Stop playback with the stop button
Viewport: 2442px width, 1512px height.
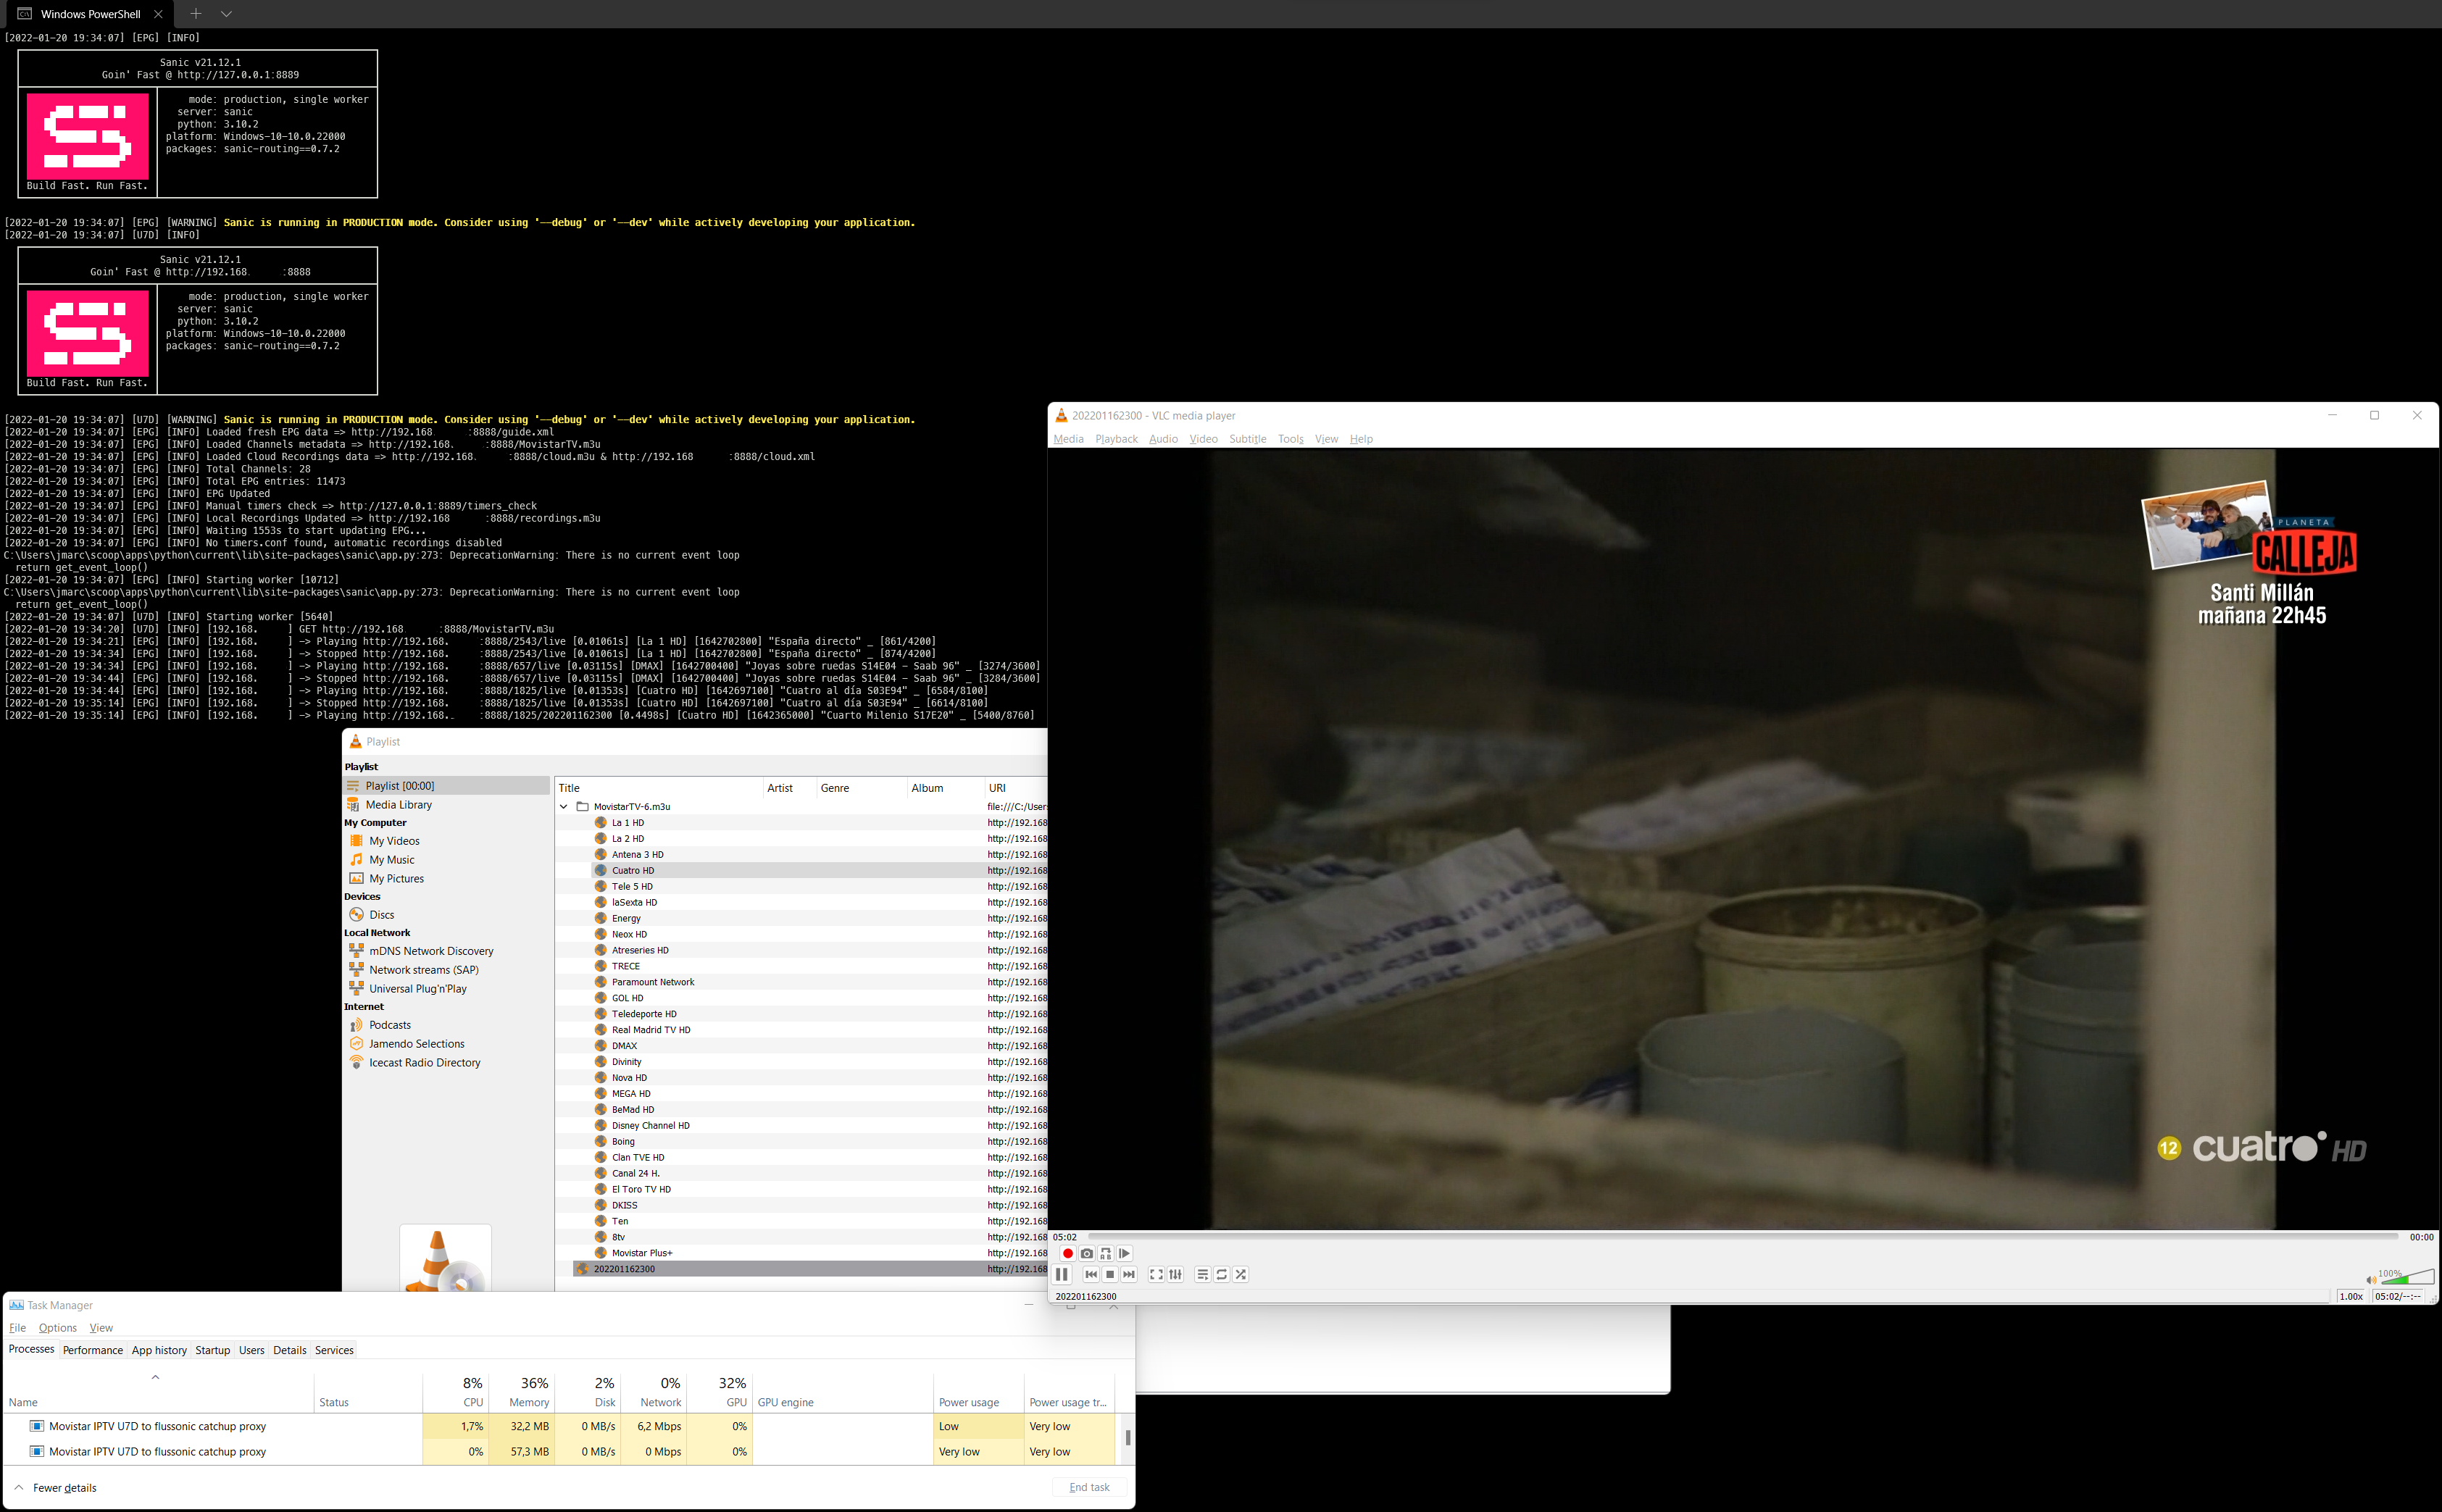click(x=1110, y=1274)
